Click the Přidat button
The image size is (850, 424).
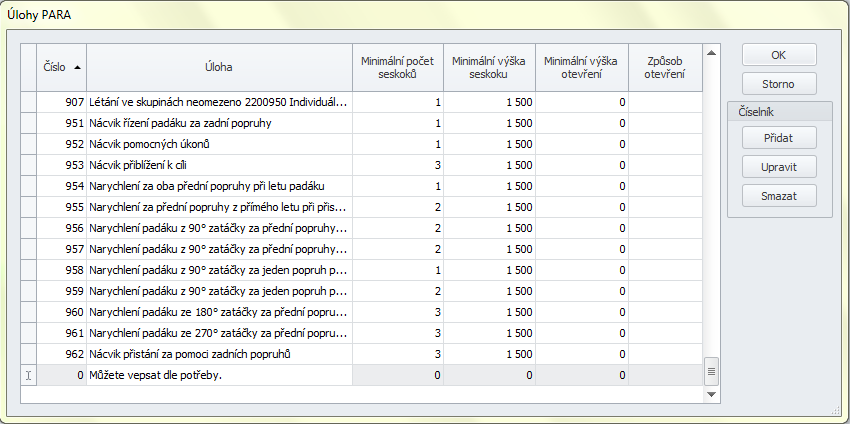[x=779, y=138]
